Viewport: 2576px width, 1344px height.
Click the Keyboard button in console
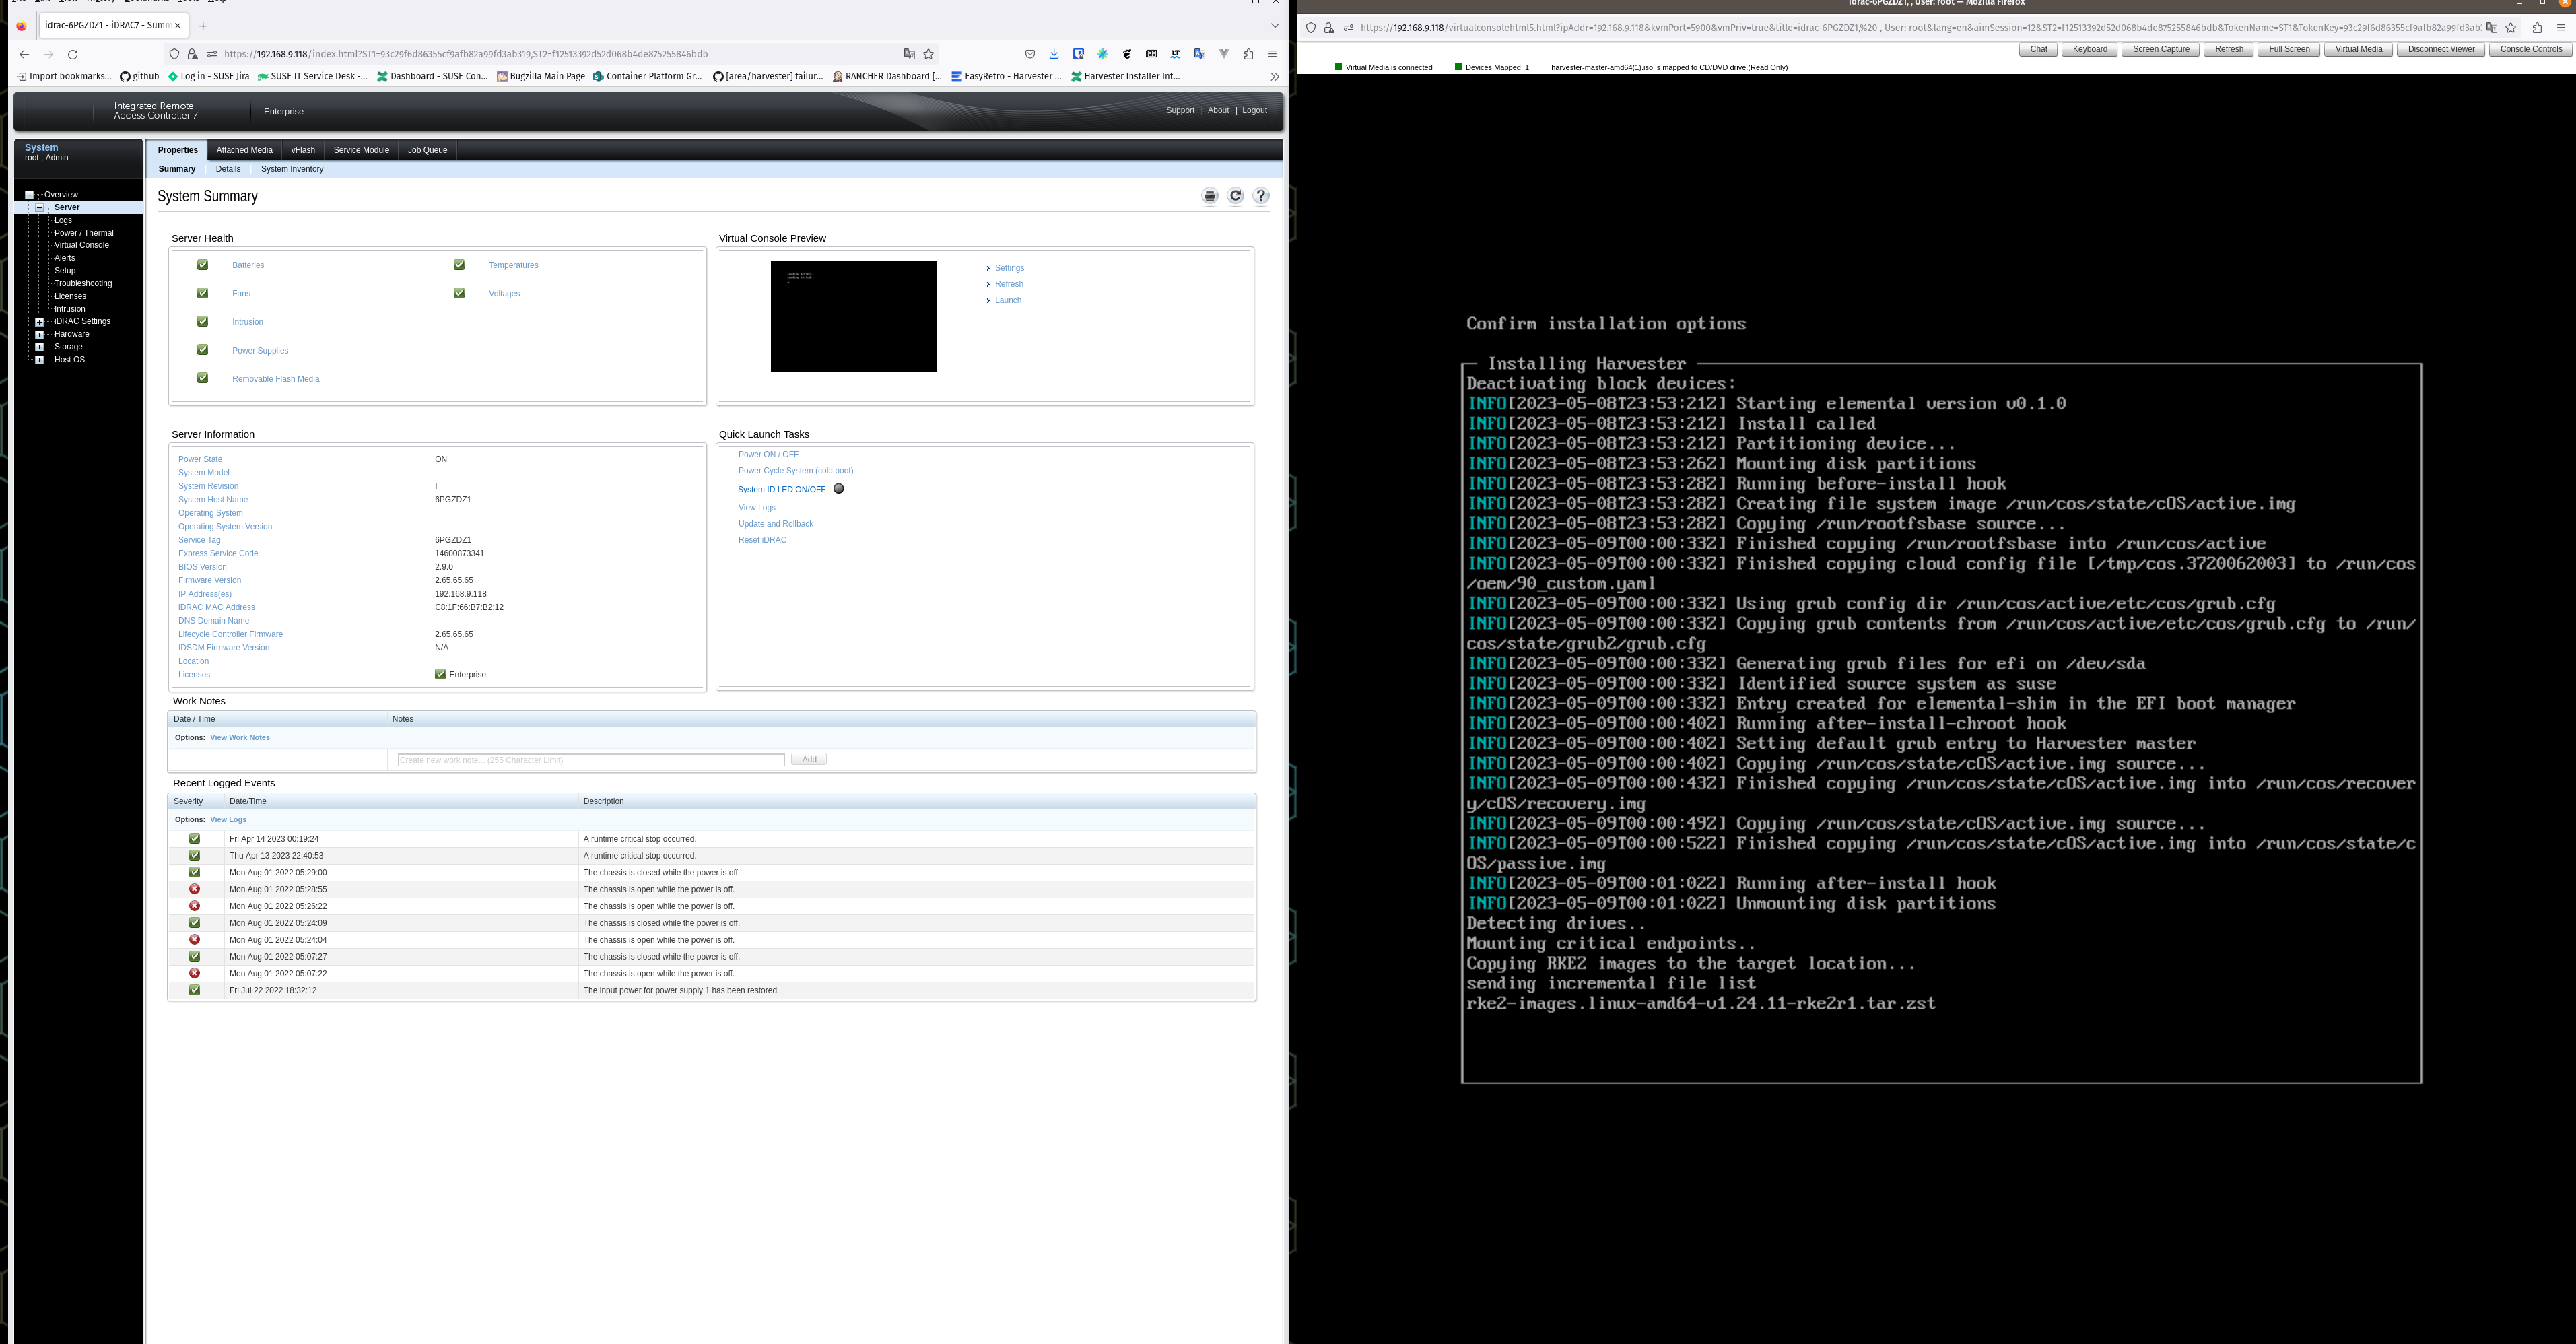click(x=2089, y=49)
